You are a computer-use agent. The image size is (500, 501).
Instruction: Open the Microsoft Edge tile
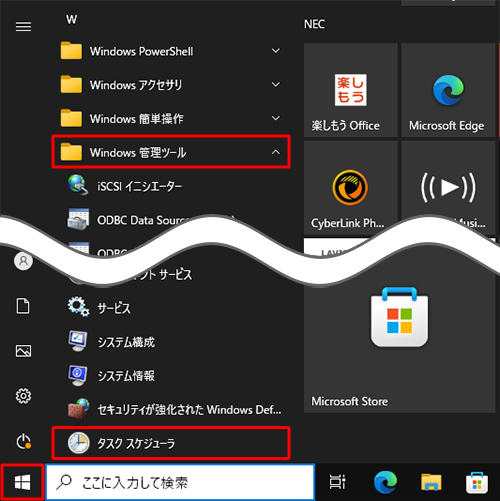click(x=448, y=90)
